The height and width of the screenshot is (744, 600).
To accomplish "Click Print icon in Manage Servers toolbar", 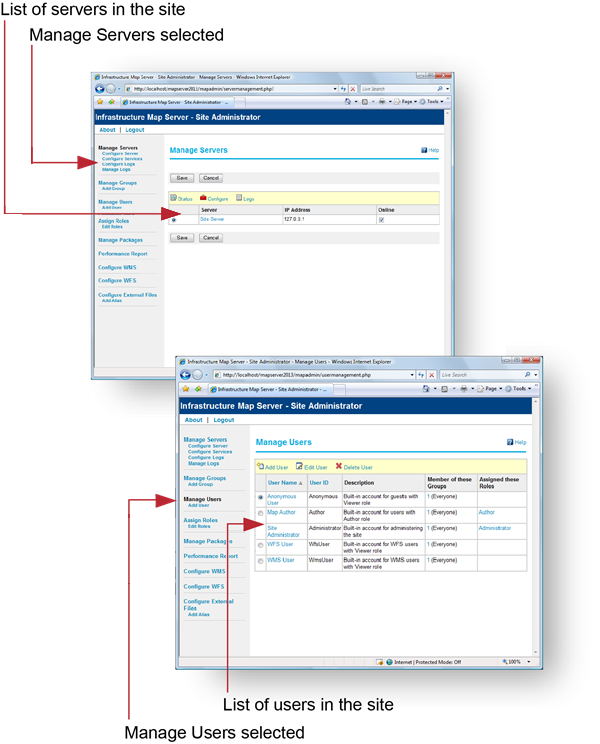I will click(382, 102).
